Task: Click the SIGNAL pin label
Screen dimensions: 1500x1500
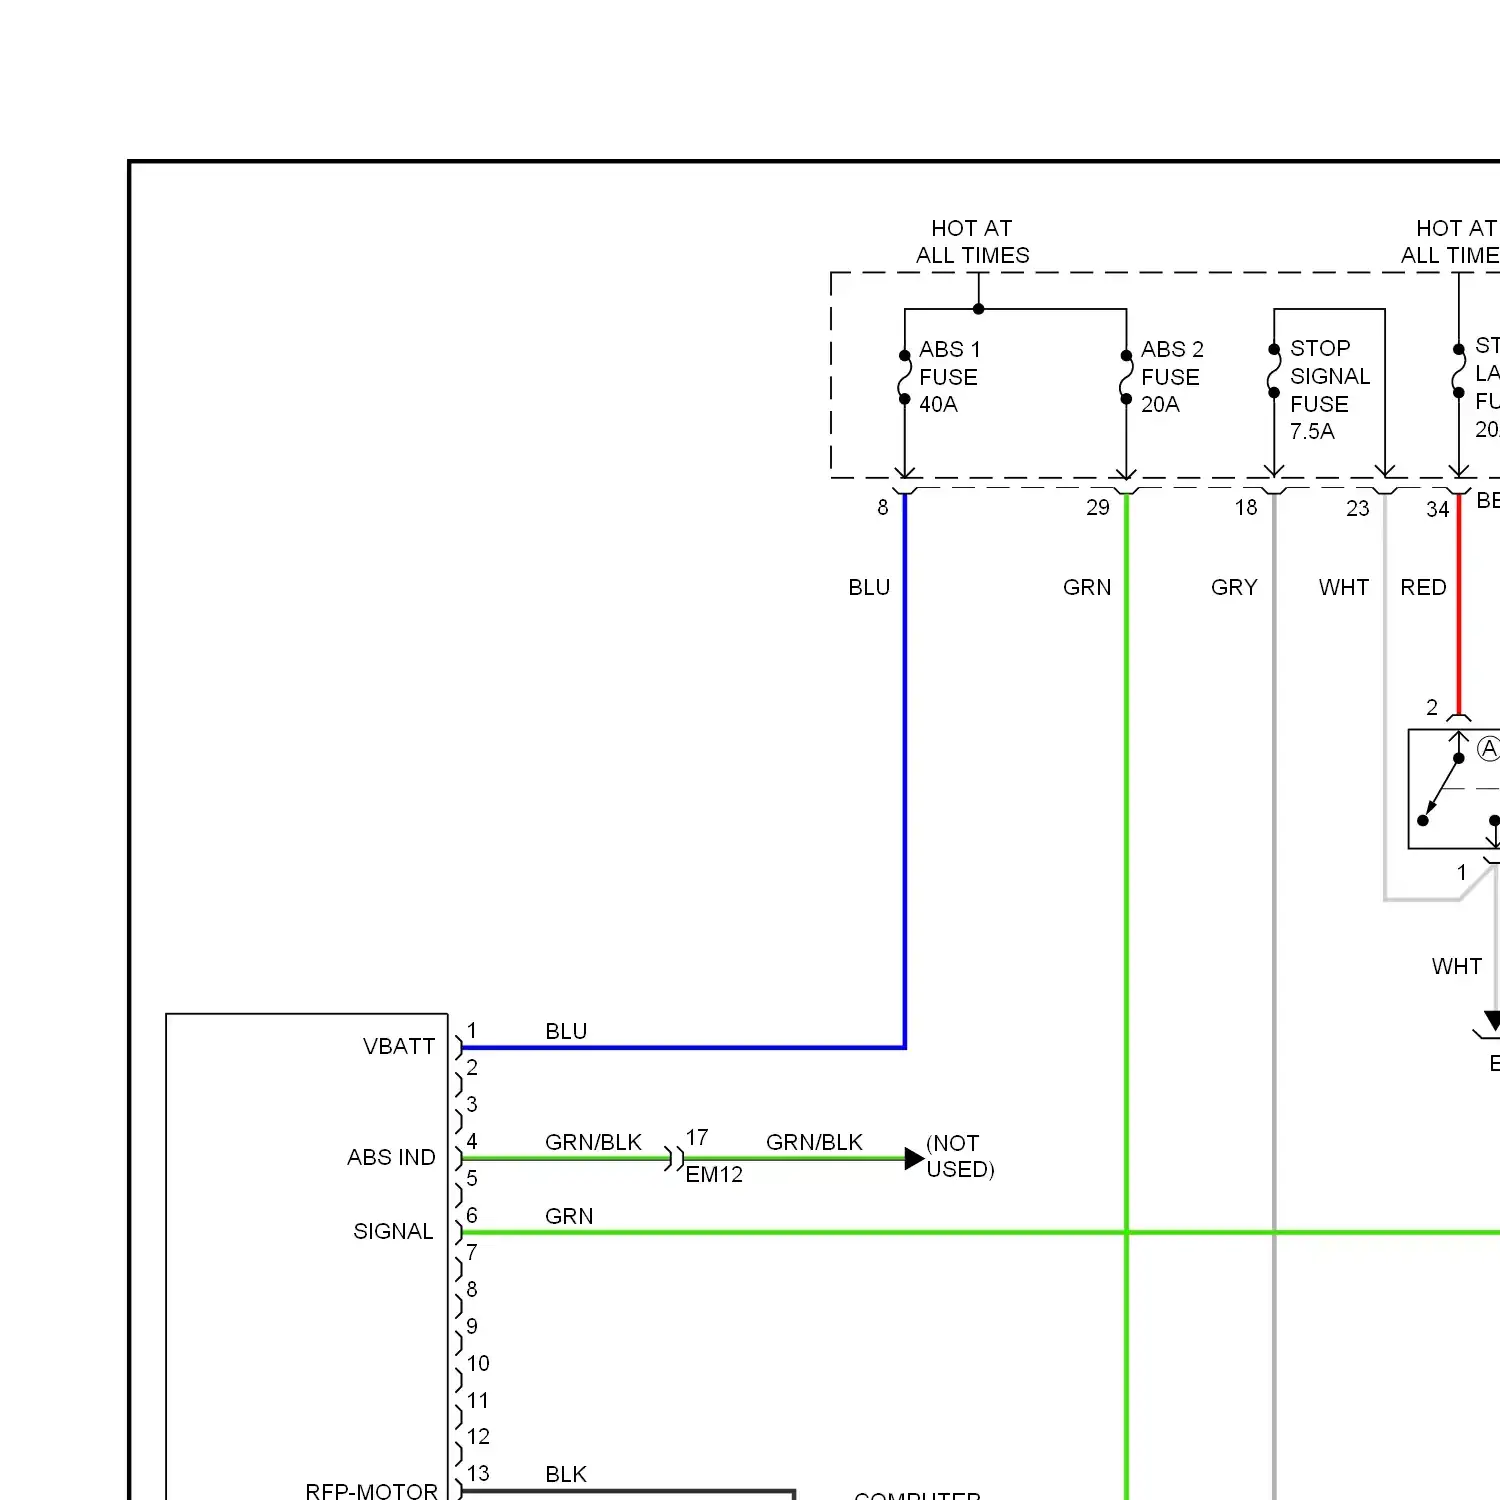Action: point(393,1232)
